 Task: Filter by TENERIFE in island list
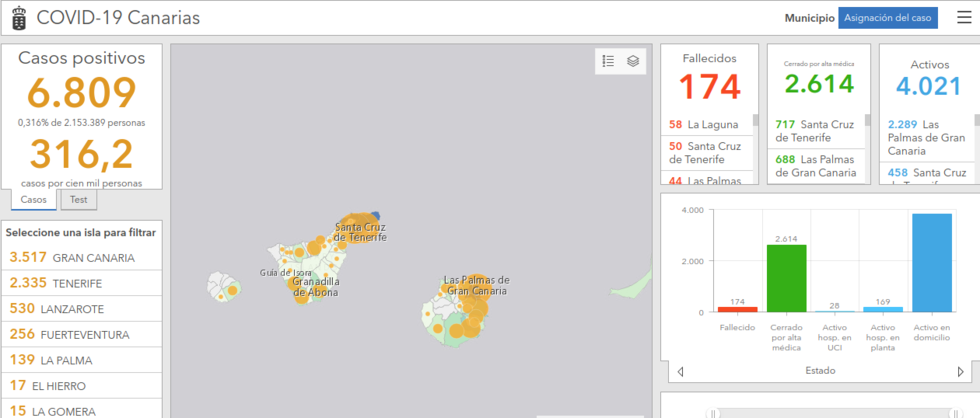82,283
